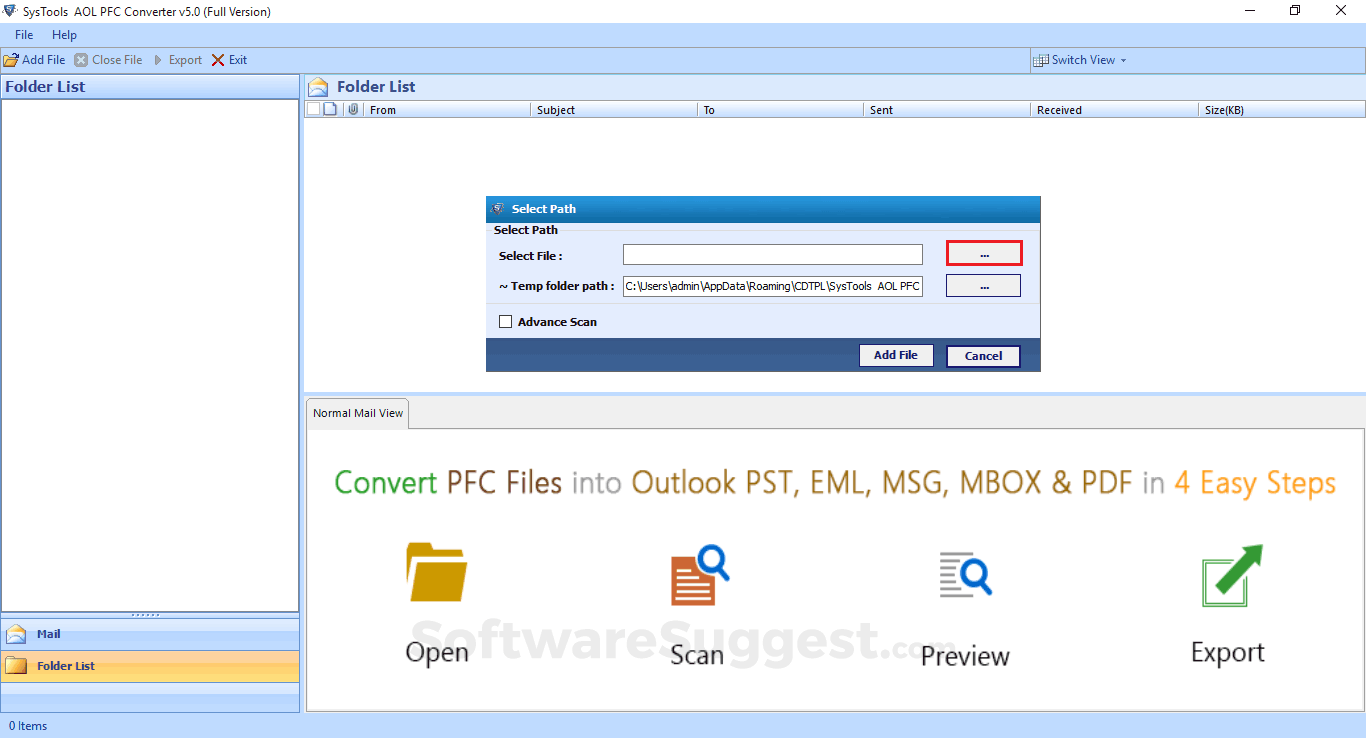This screenshot has height=738, width=1366.
Task: Click the Switch View grid icon
Action: (1041, 60)
